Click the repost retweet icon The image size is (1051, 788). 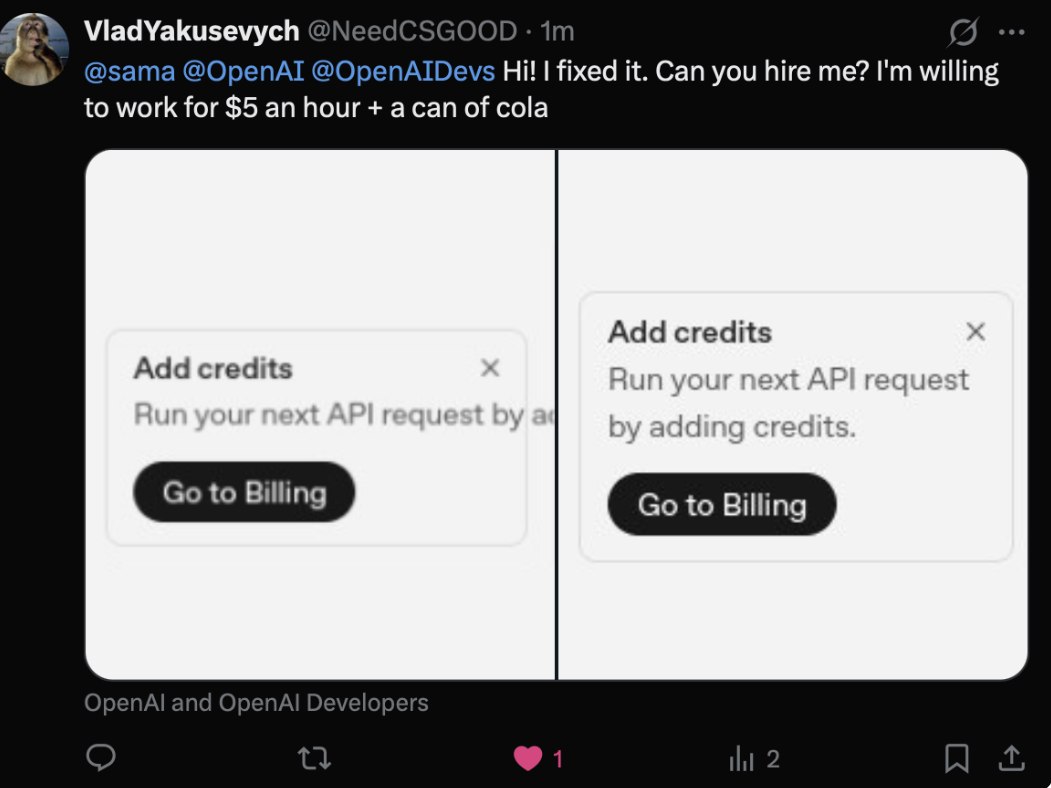click(314, 759)
